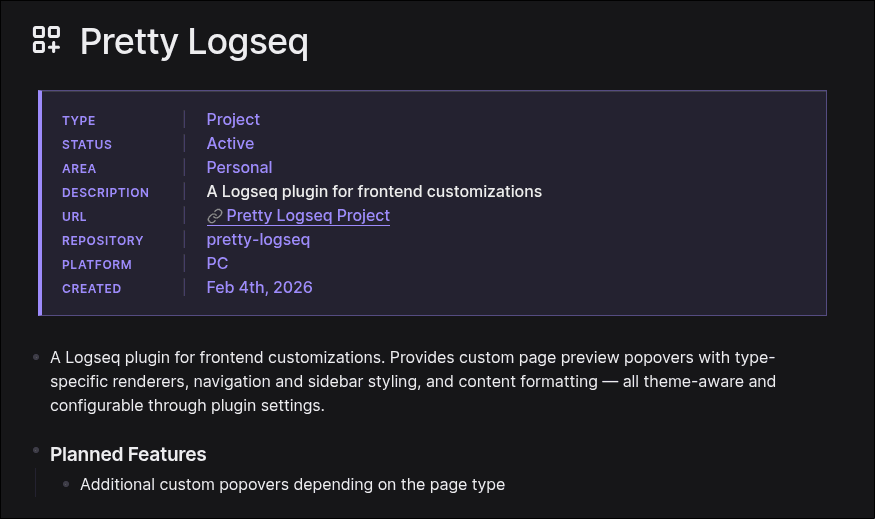Open the Personal area page reference
The height and width of the screenshot is (519, 875).
239,168
